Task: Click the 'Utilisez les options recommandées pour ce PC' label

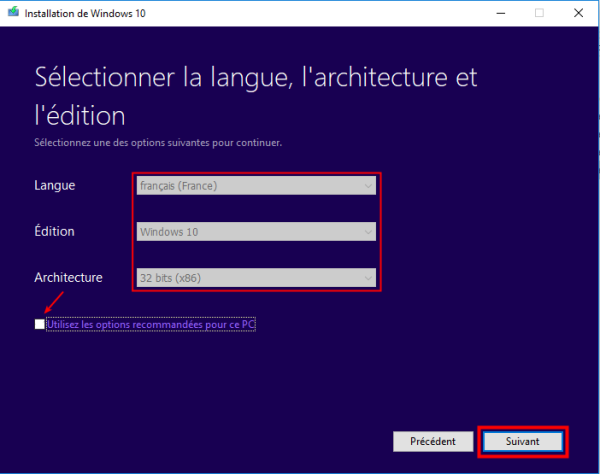Action: point(151,324)
